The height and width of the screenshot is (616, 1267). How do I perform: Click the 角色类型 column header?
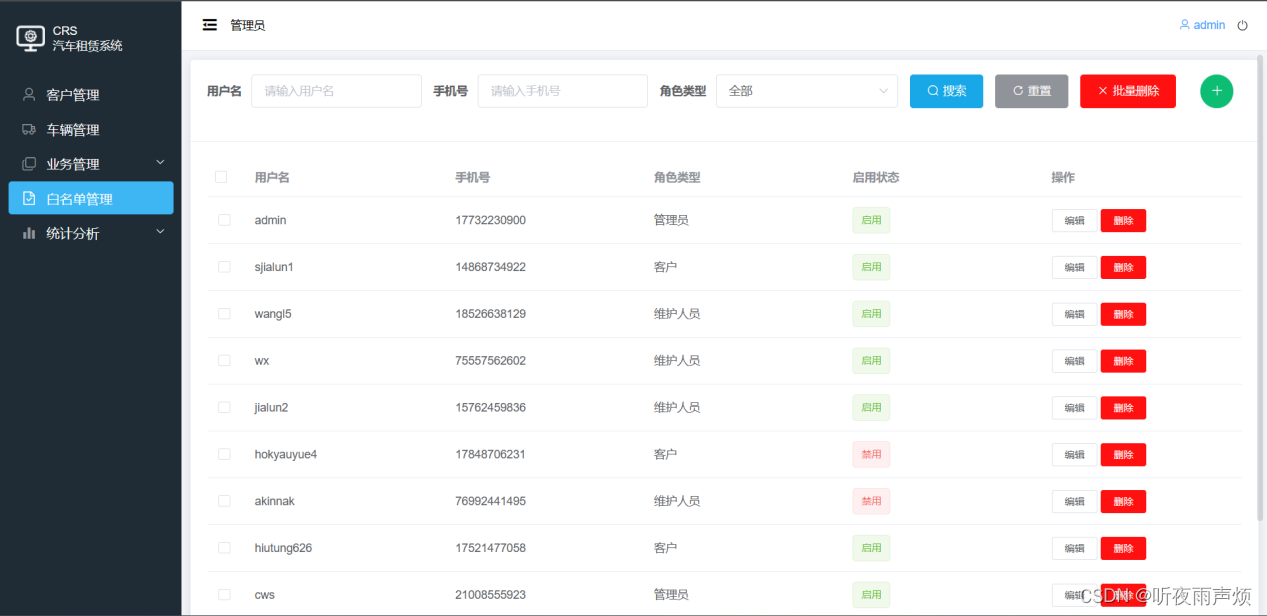click(x=677, y=177)
